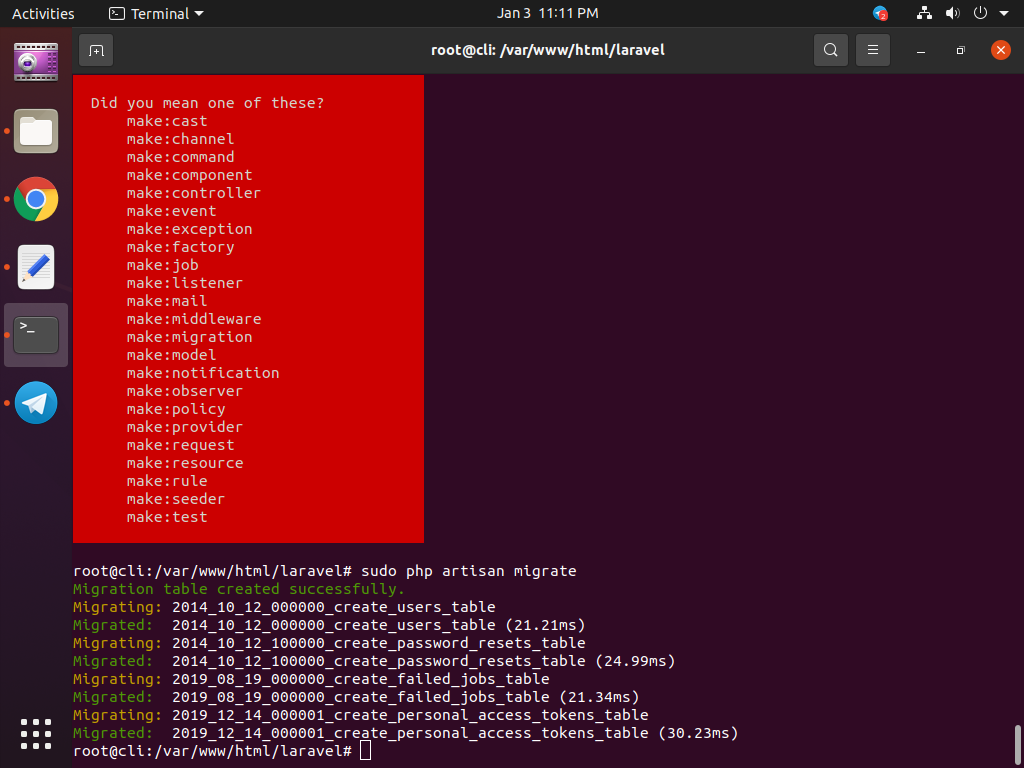1024x768 pixels.
Task: Click the window title showing /var/www/html/laravel
Action: click(x=548, y=49)
